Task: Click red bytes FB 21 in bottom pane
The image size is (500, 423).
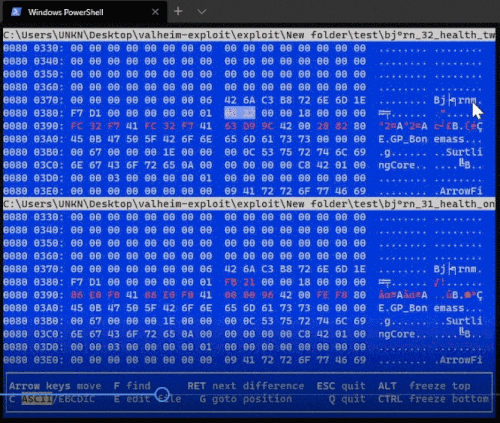Action: point(240,282)
